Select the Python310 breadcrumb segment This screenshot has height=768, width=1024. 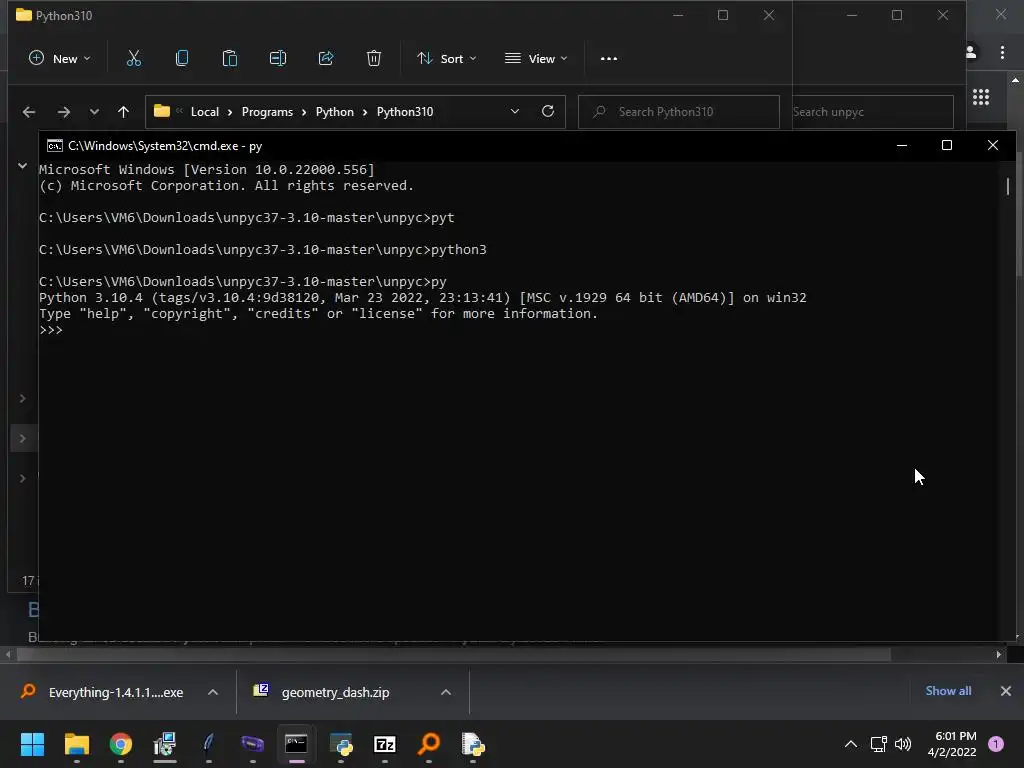click(405, 112)
